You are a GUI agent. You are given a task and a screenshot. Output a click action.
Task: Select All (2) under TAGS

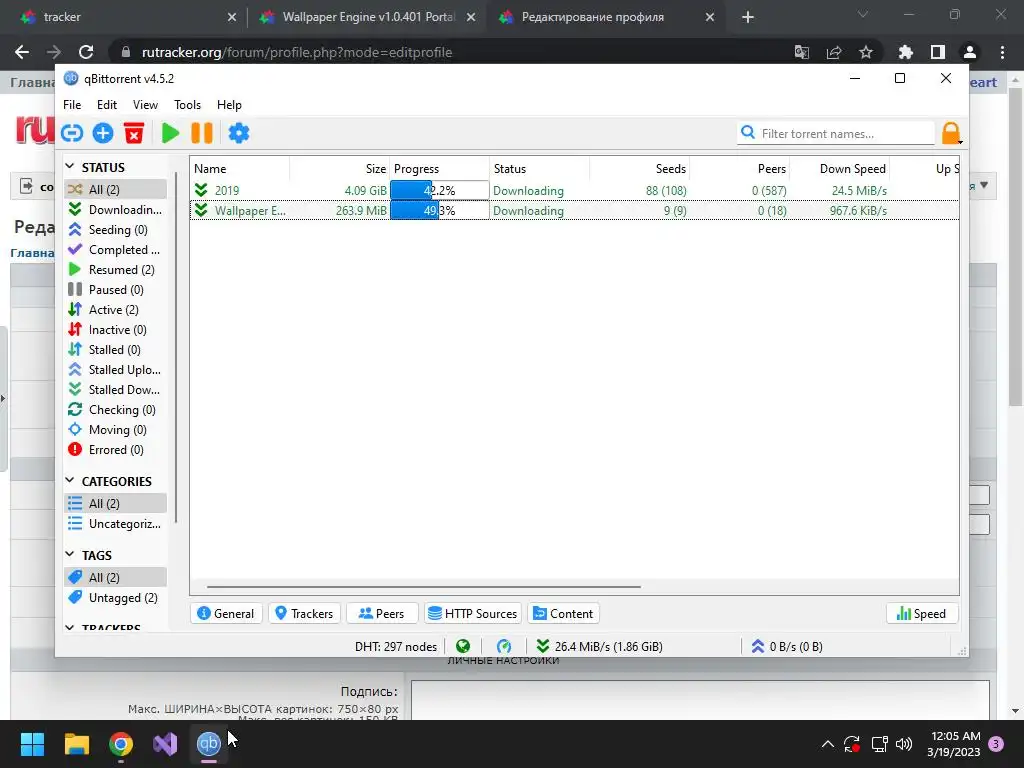click(x=116, y=577)
